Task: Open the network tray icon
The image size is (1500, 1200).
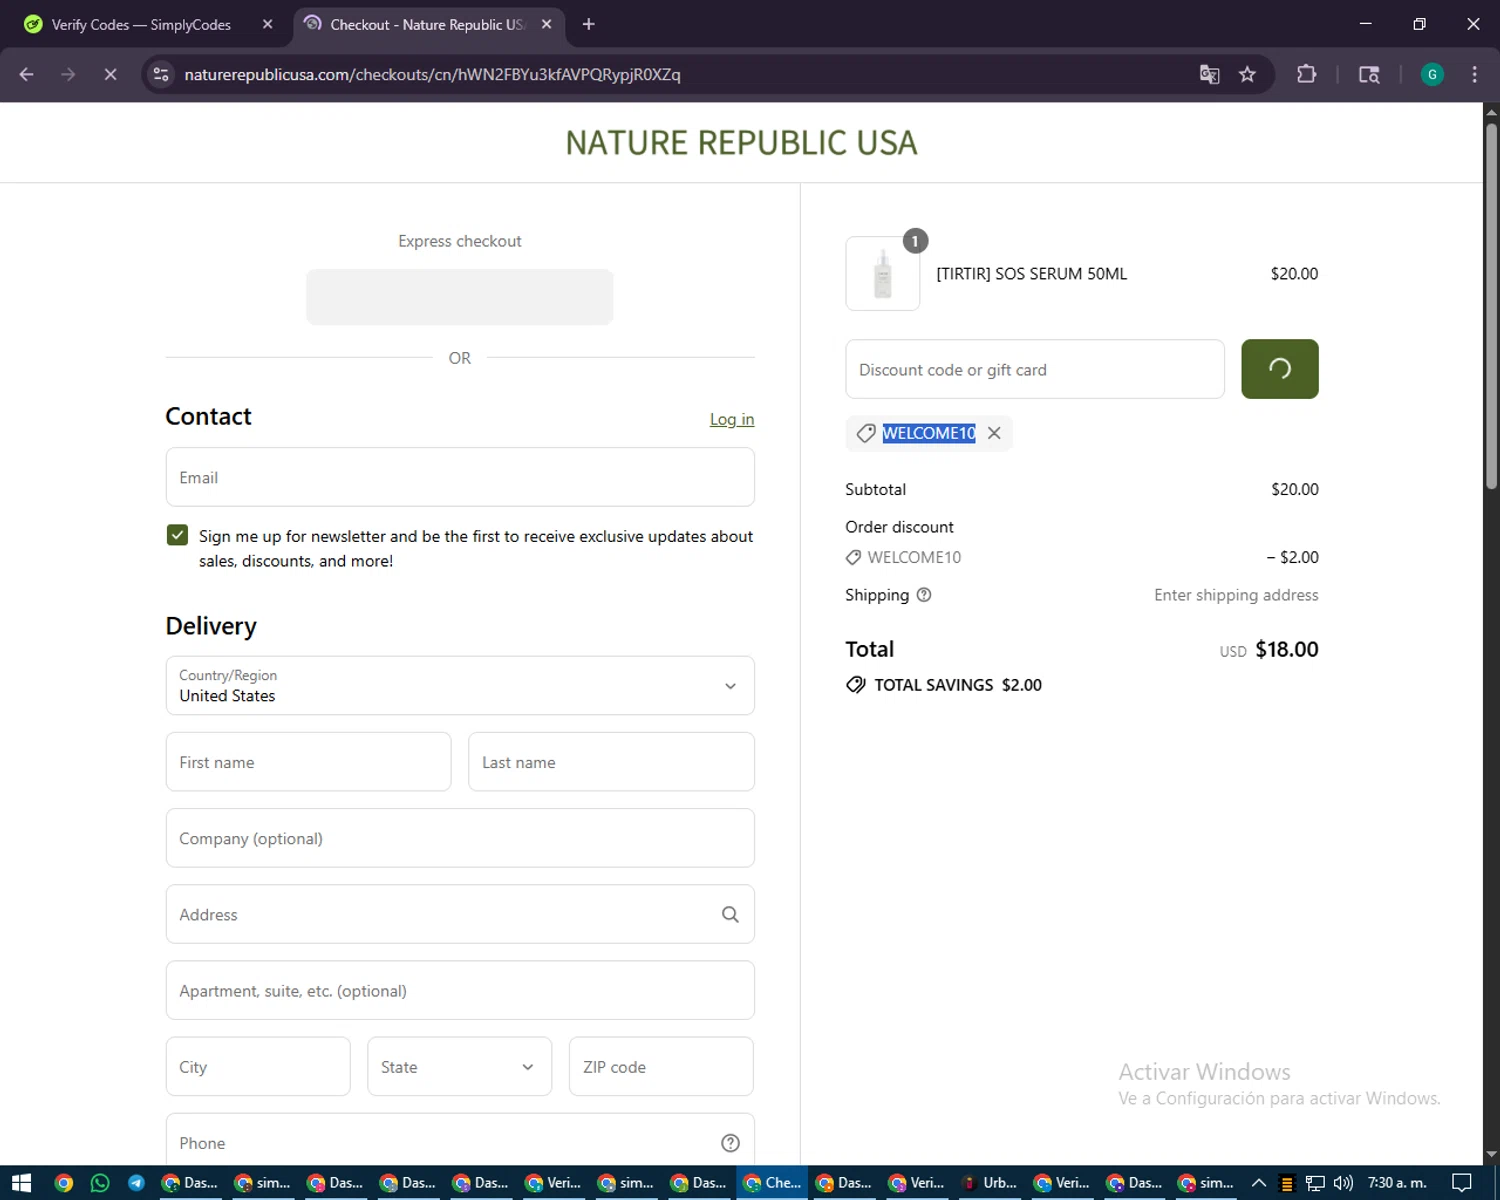Action: click(x=1315, y=1183)
